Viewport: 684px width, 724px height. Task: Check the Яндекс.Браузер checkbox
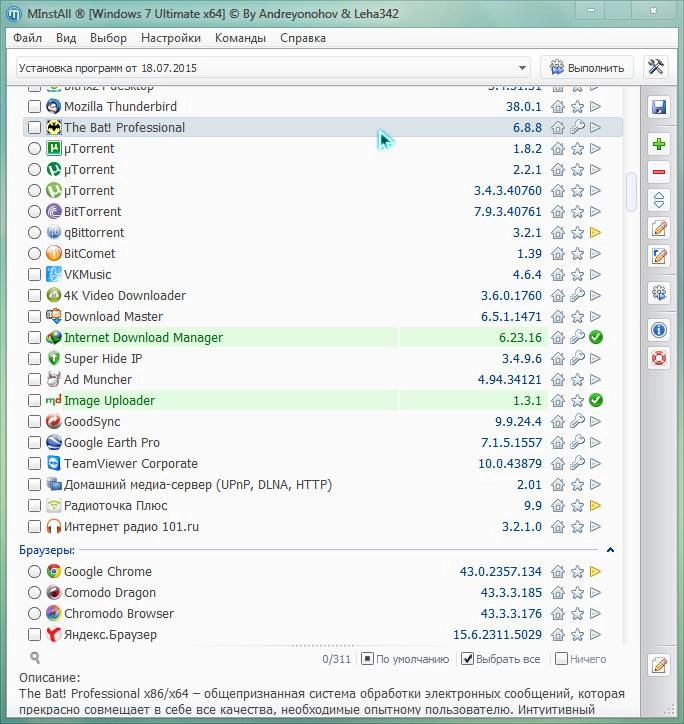click(x=34, y=635)
